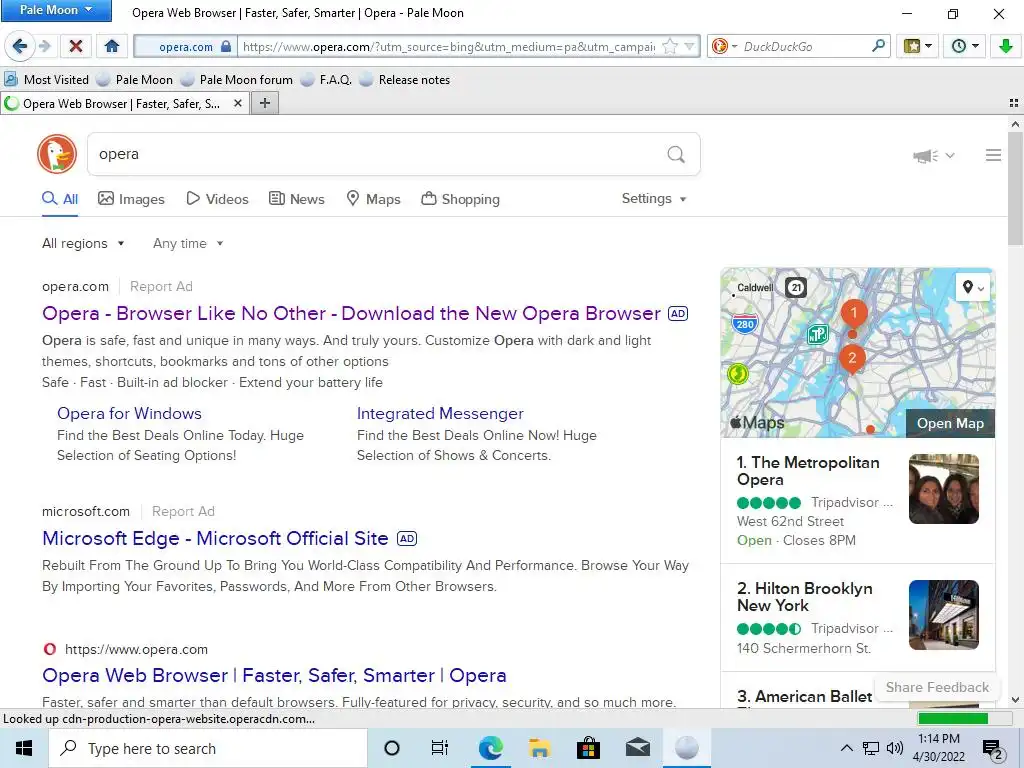1024x768 pixels.
Task: Click the Open Map button
Action: tap(950, 423)
